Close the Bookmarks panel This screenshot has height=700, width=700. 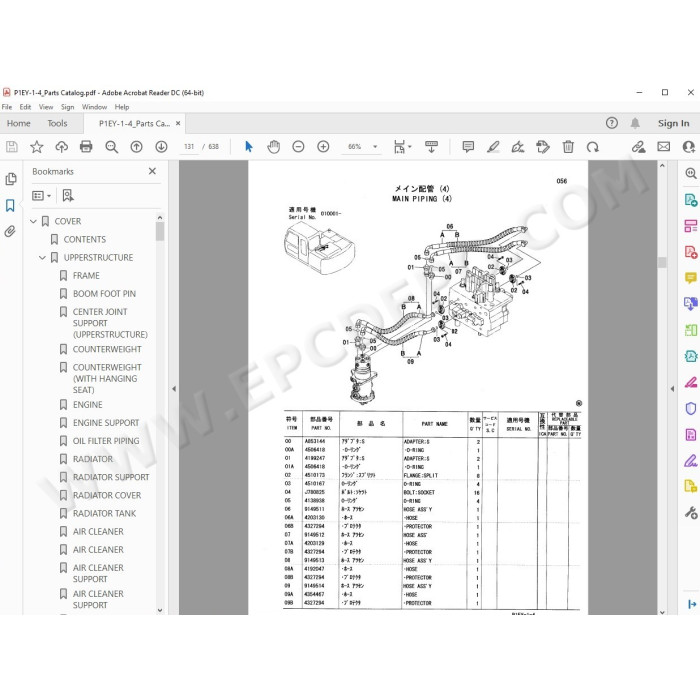click(152, 171)
